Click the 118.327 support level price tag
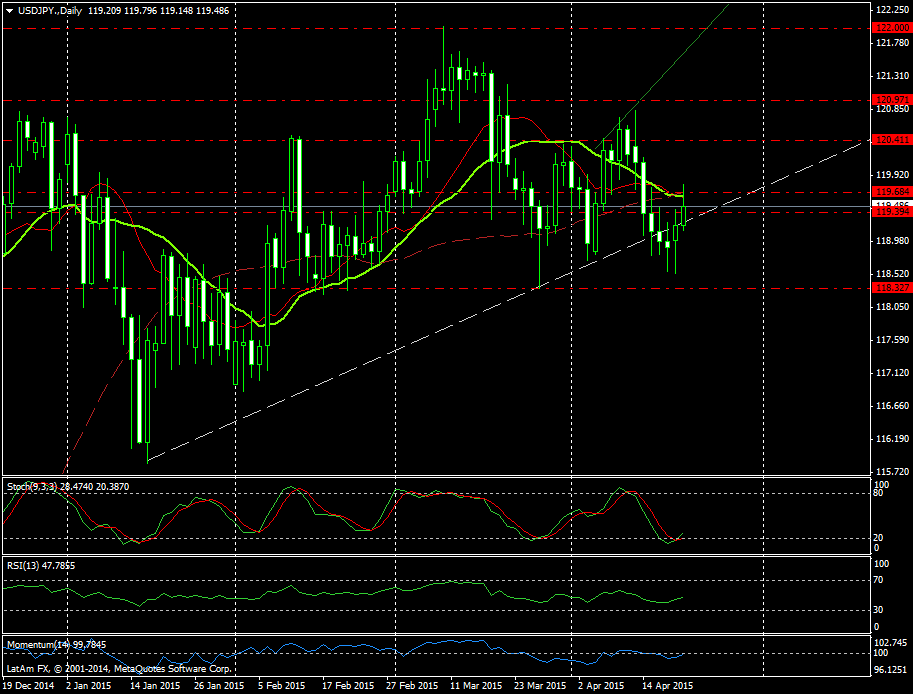This screenshot has height=694, width=913. pos(890,288)
